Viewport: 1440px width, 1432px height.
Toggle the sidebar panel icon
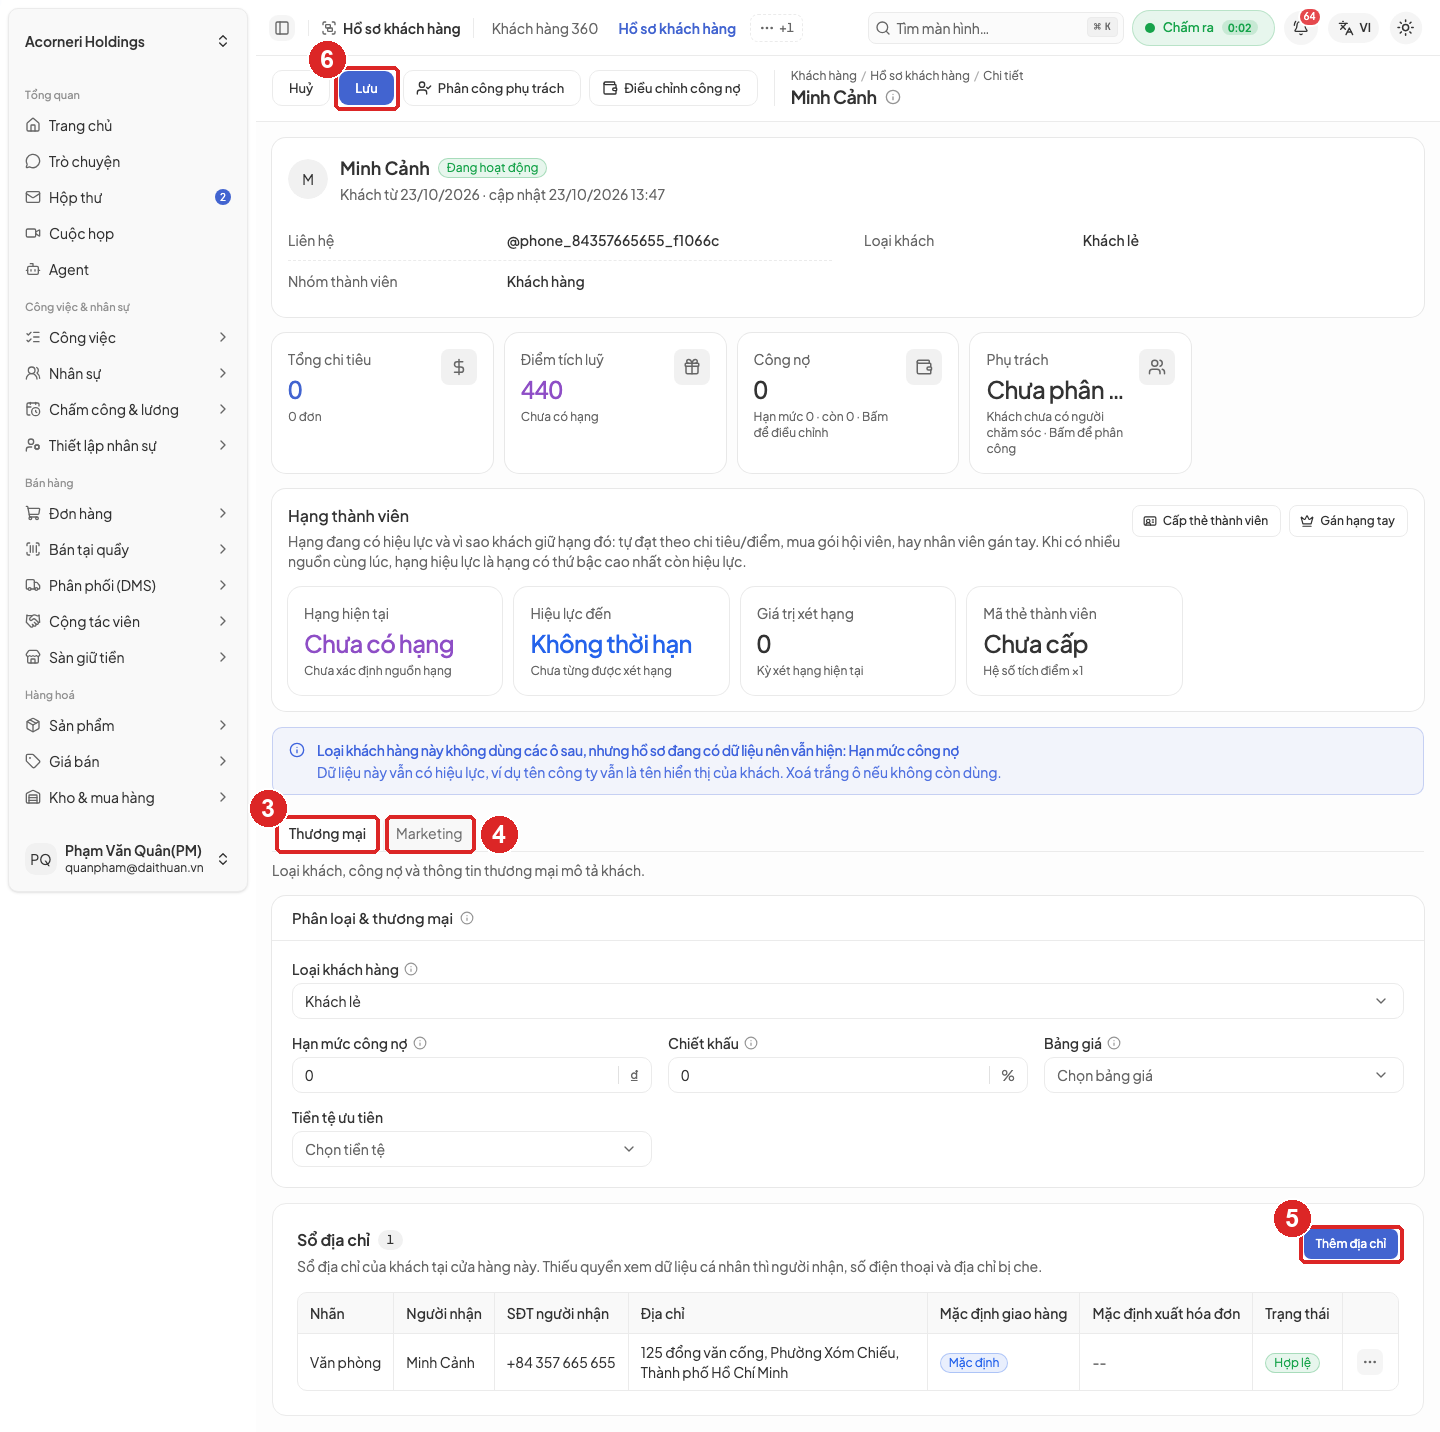(282, 28)
